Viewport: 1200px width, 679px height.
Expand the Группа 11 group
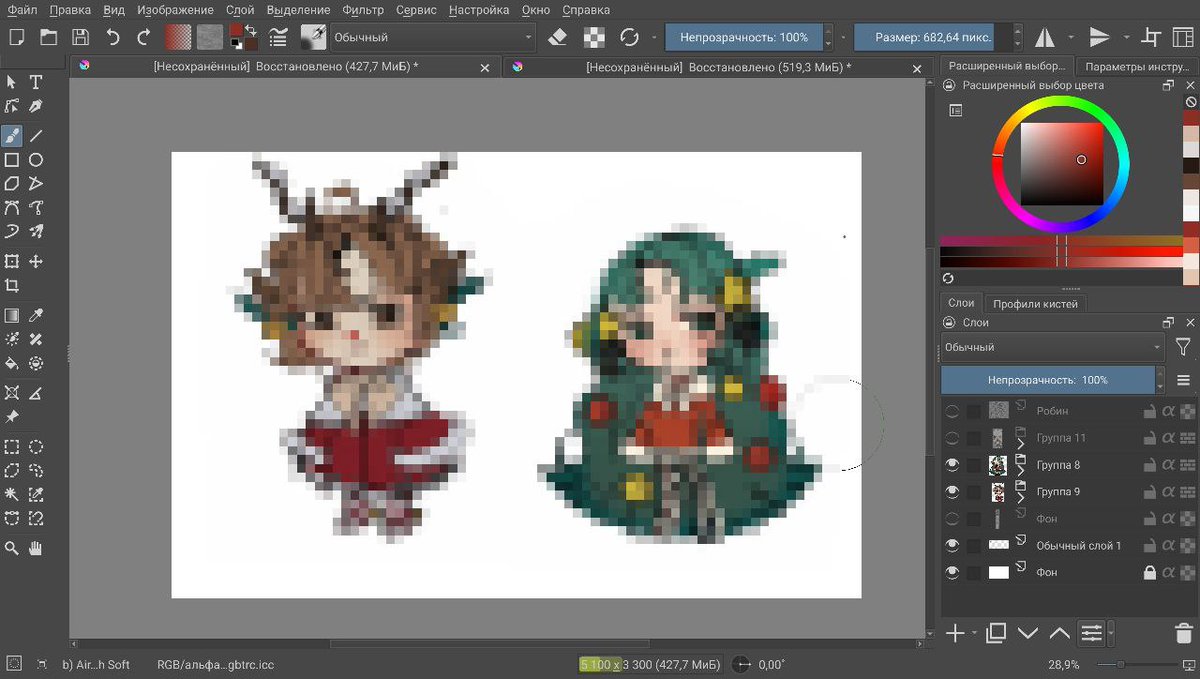tap(1021, 443)
